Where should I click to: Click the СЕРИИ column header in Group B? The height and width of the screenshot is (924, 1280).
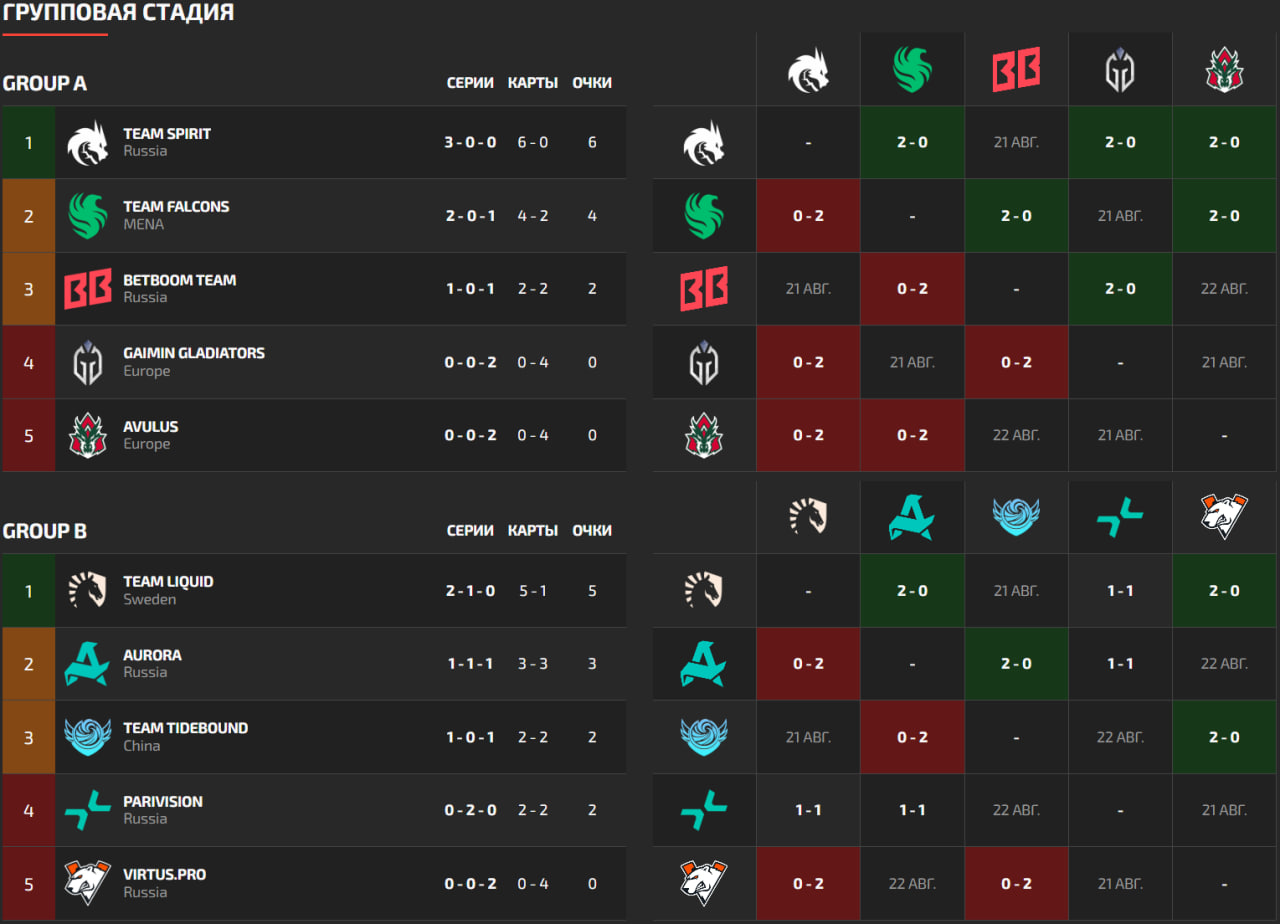[x=470, y=531]
